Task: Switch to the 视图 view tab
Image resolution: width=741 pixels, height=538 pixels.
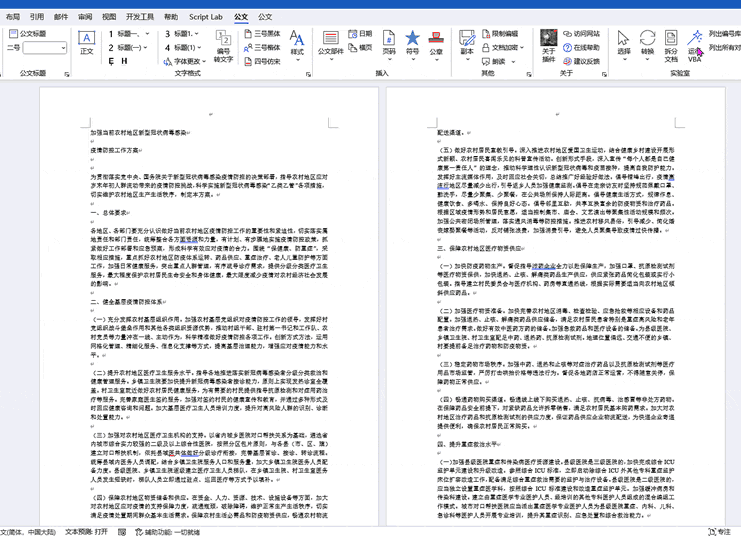Action: (x=109, y=17)
